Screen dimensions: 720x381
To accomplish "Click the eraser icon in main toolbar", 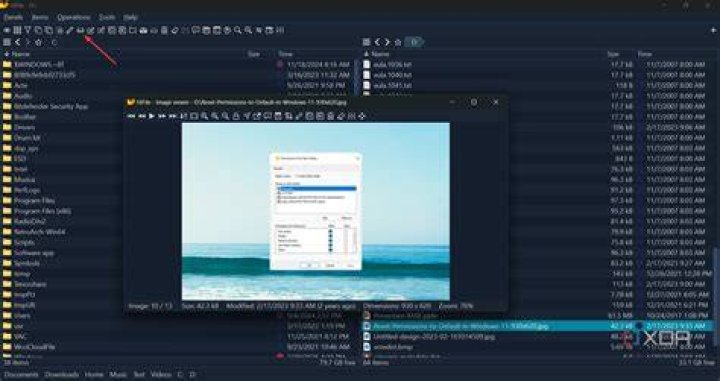I will point(174,30).
